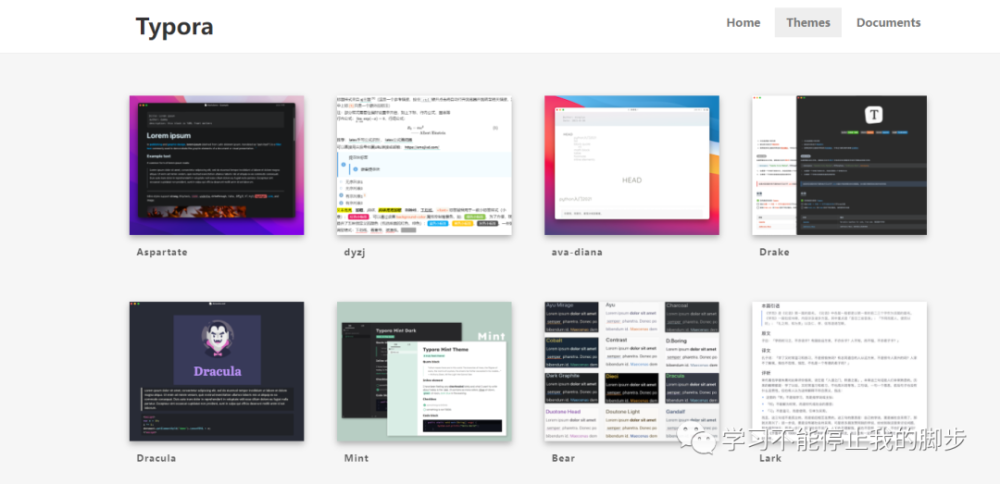Click the Mint theme name link
Image resolution: width=1000 pixels, height=484 pixels.
click(x=357, y=458)
